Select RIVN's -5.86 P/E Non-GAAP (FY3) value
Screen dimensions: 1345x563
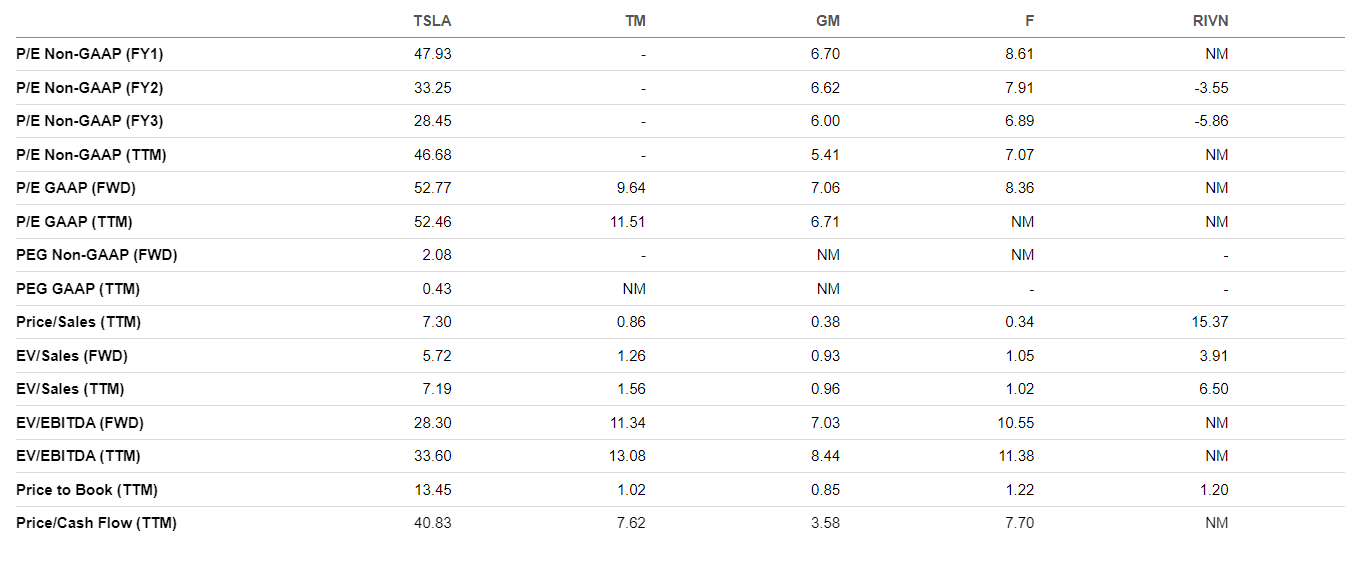pyautogui.click(x=1211, y=121)
